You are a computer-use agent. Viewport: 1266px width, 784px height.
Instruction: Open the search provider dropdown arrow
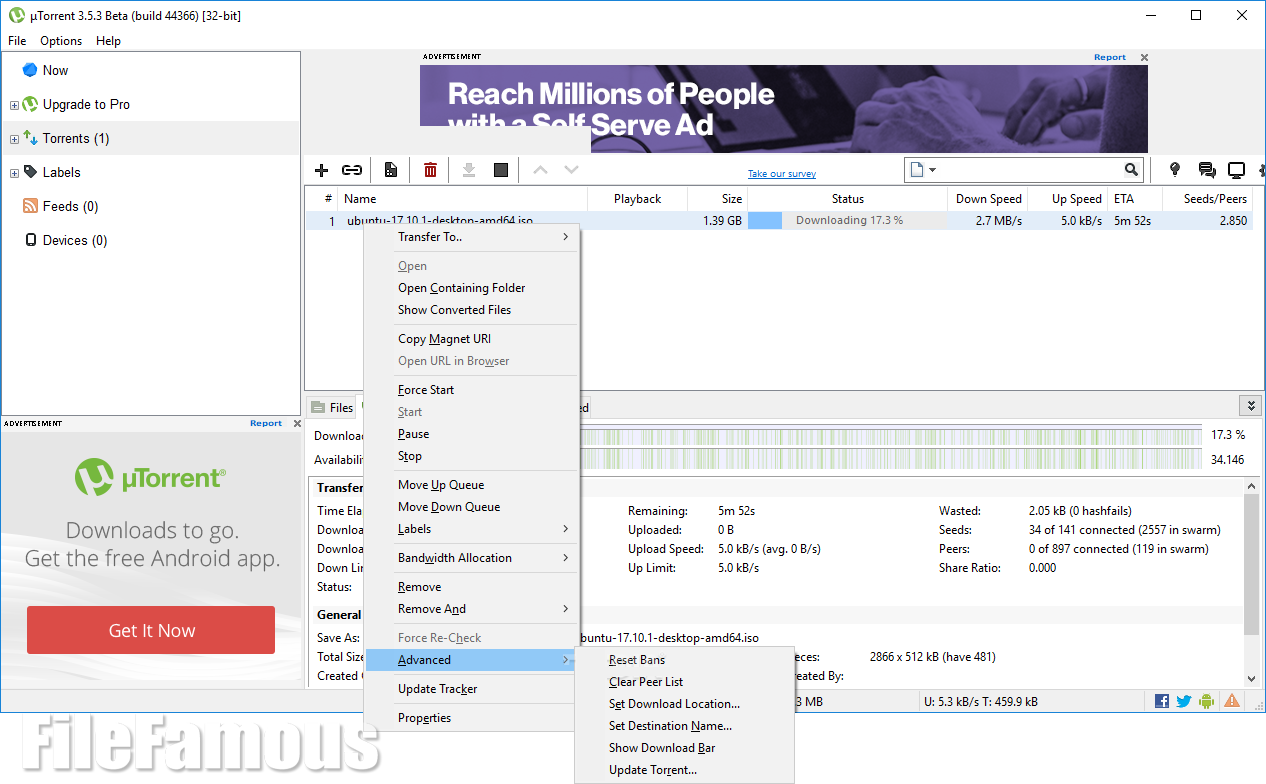coord(932,170)
